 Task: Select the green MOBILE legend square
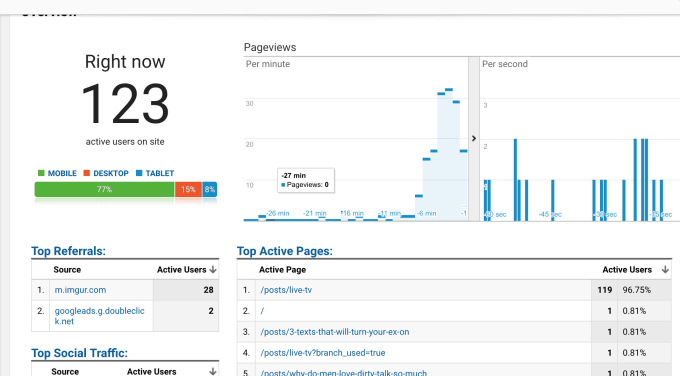[41, 173]
